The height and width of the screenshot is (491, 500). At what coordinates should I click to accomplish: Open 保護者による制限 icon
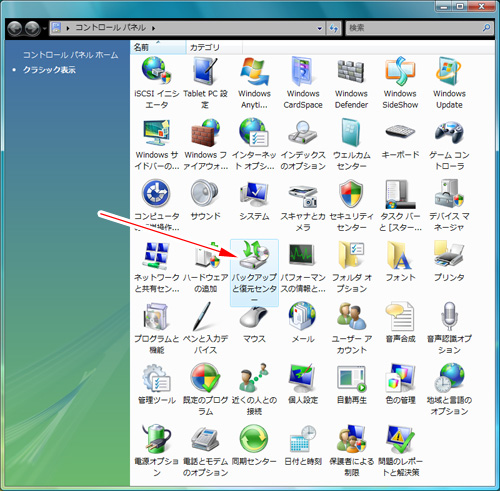pyautogui.click(x=351, y=439)
